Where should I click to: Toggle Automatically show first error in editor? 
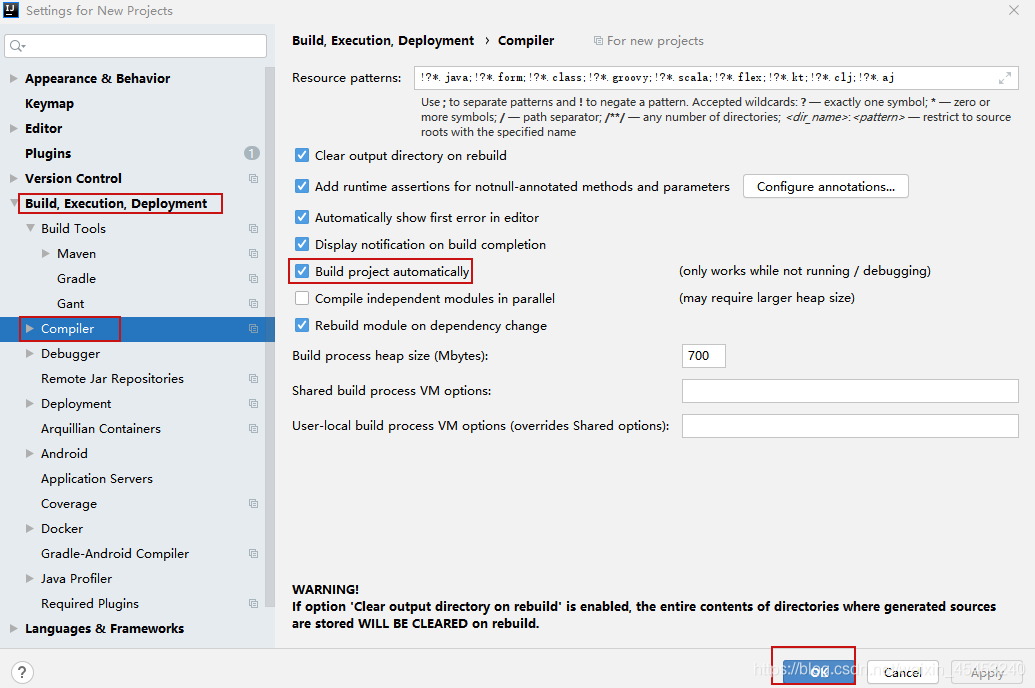302,217
